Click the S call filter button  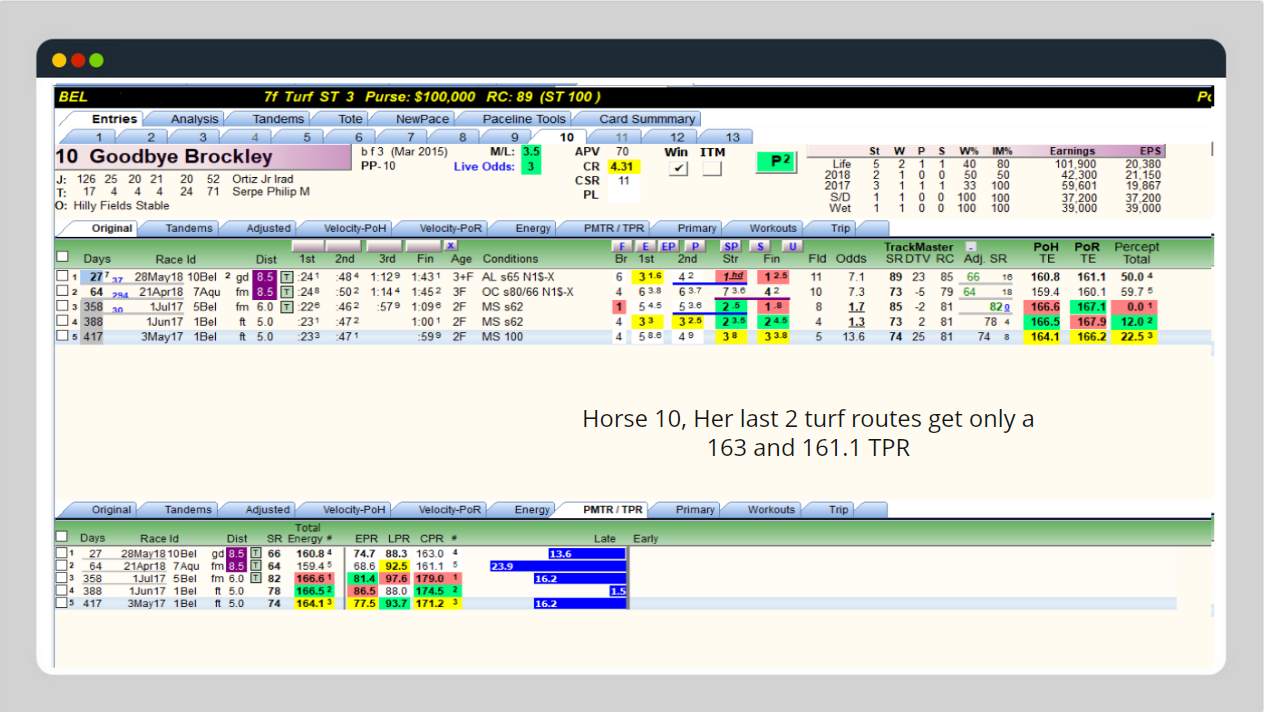pyautogui.click(x=761, y=246)
